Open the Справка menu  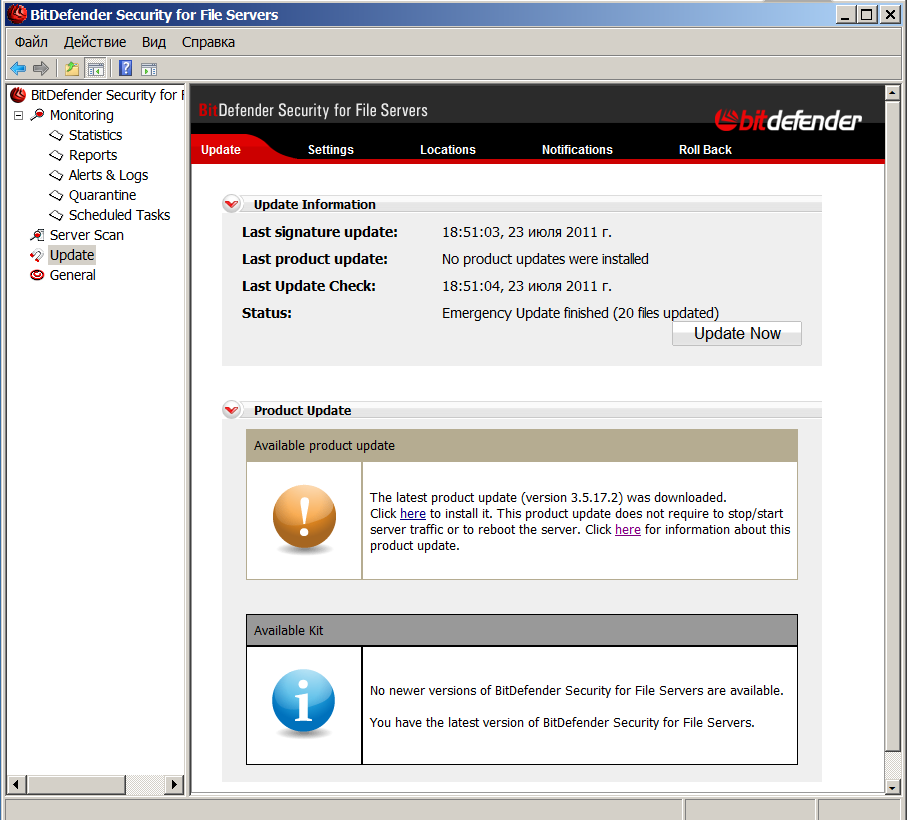tap(208, 42)
